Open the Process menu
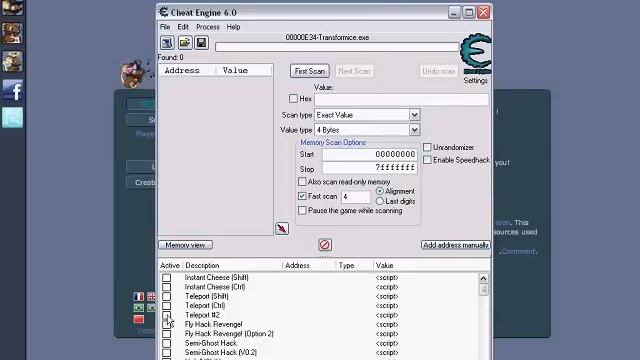This screenshot has width=640, height=360. coord(208,27)
